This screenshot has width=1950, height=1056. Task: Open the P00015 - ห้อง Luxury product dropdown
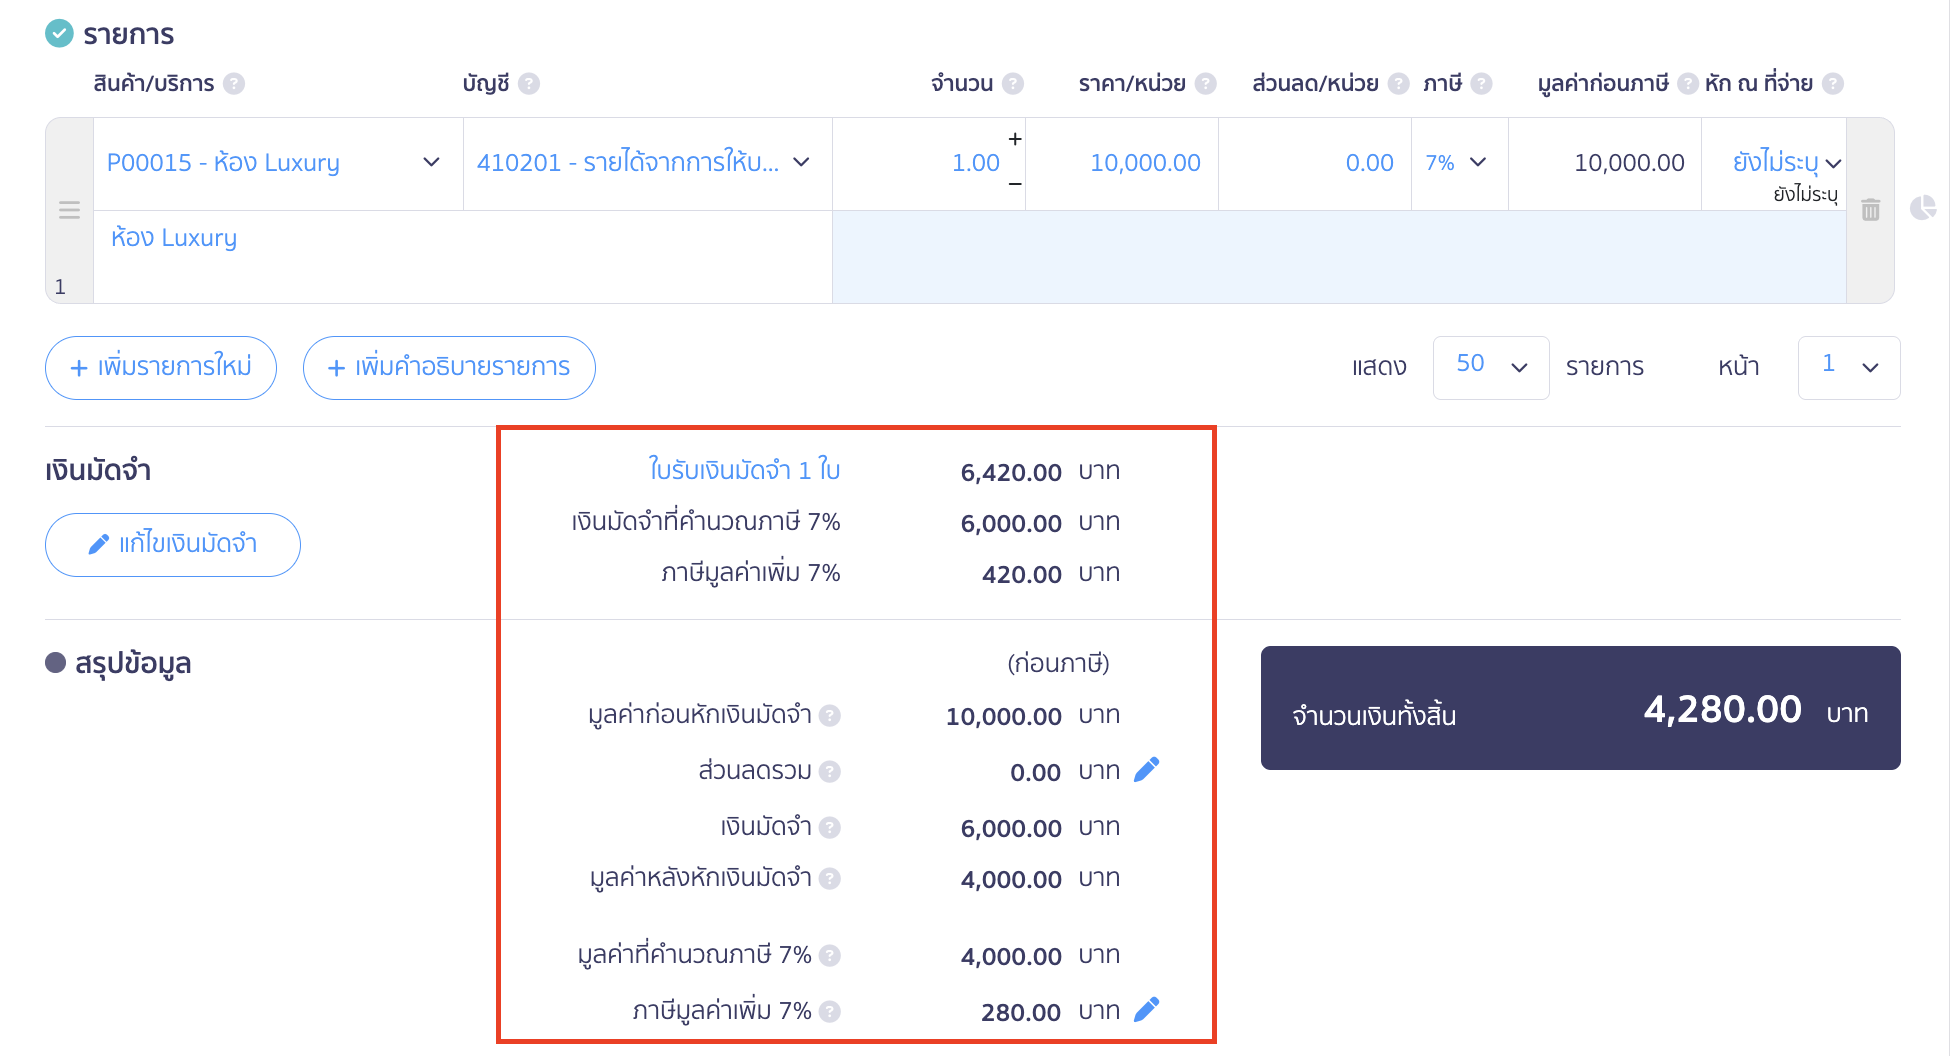[x=431, y=163]
